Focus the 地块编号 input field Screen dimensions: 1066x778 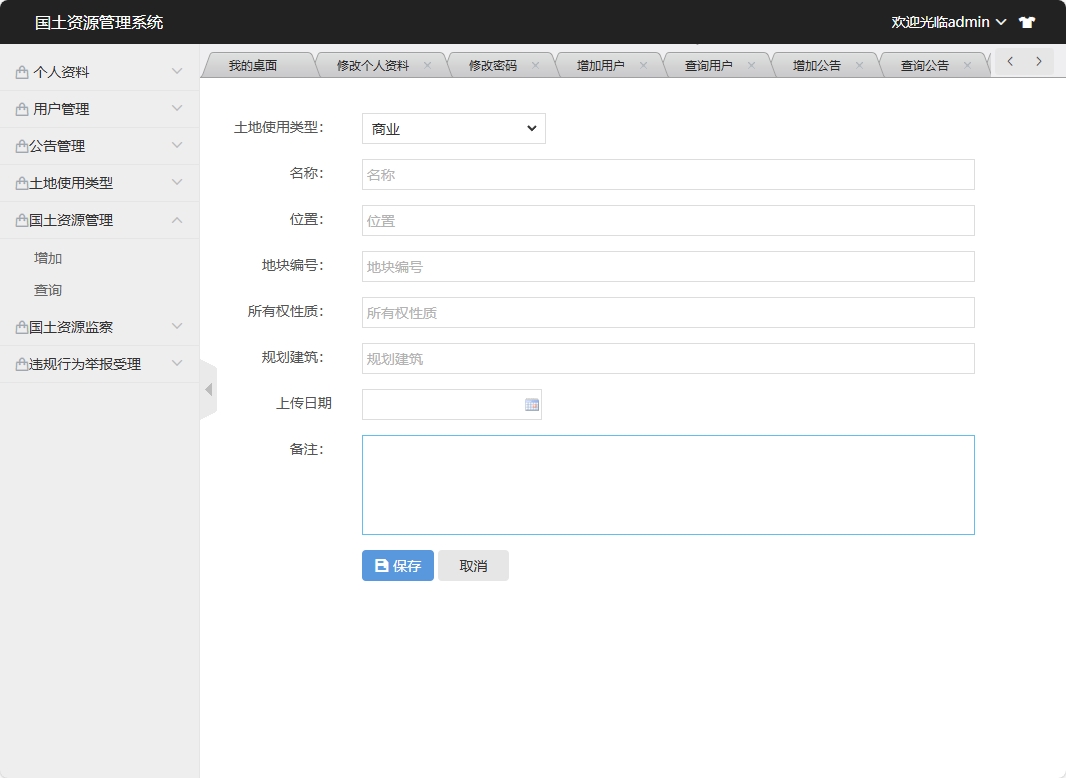pyautogui.click(x=667, y=267)
